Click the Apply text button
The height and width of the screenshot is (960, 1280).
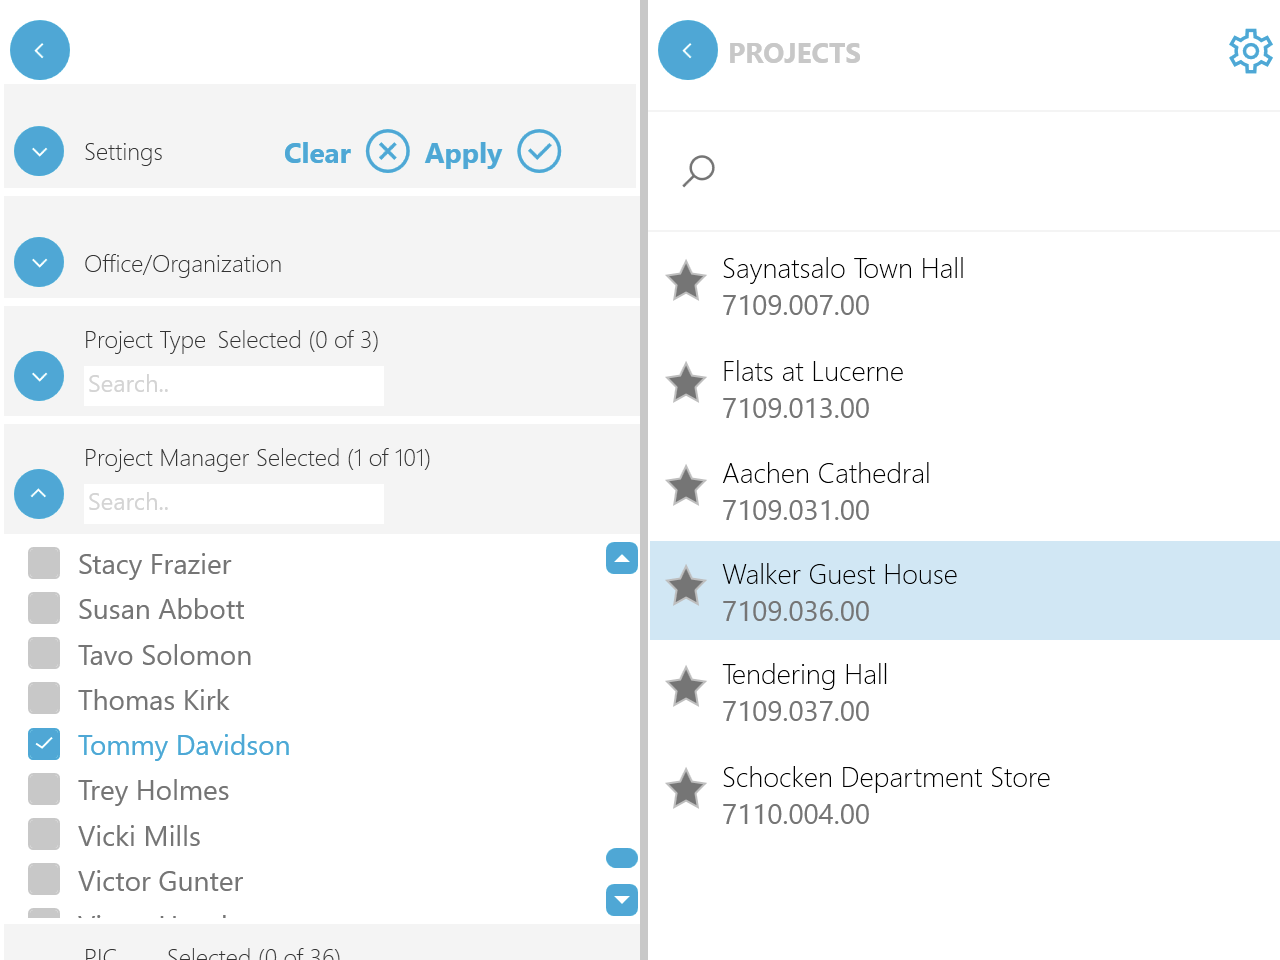pyautogui.click(x=463, y=154)
